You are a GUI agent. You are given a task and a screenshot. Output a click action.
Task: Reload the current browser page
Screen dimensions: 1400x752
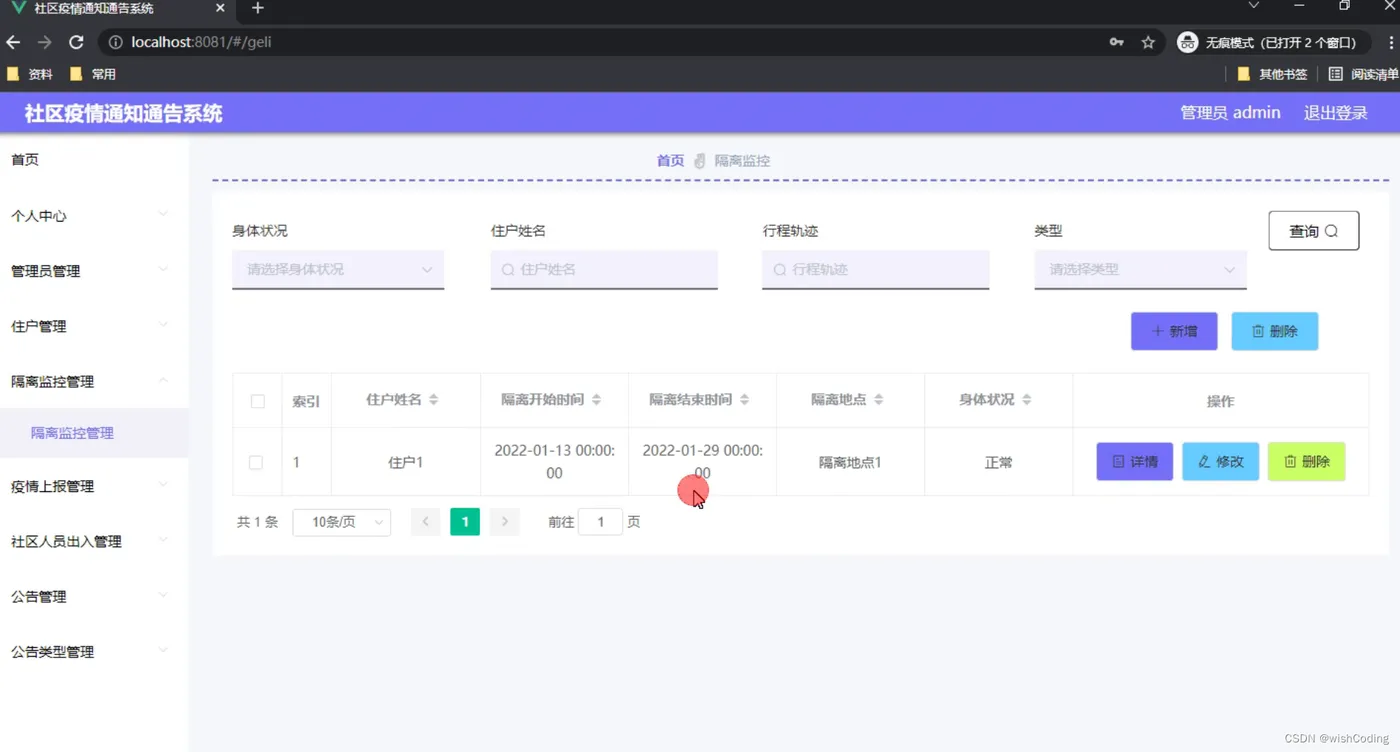click(x=76, y=42)
